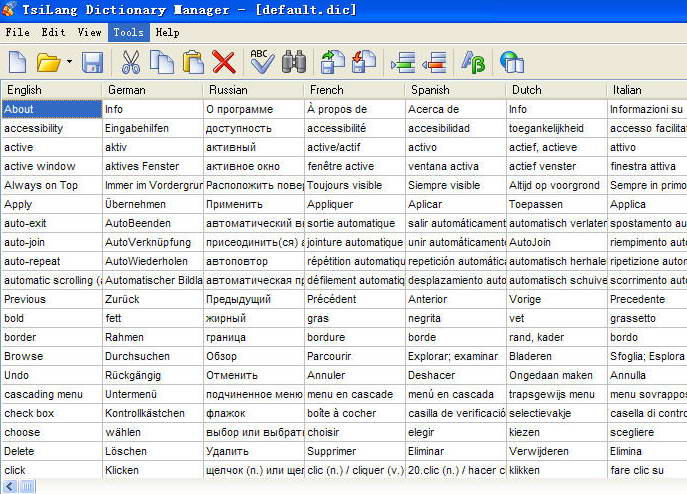This screenshot has width=687, height=494.
Task: Open a dictionary with the folder icon
Action: coord(48,62)
